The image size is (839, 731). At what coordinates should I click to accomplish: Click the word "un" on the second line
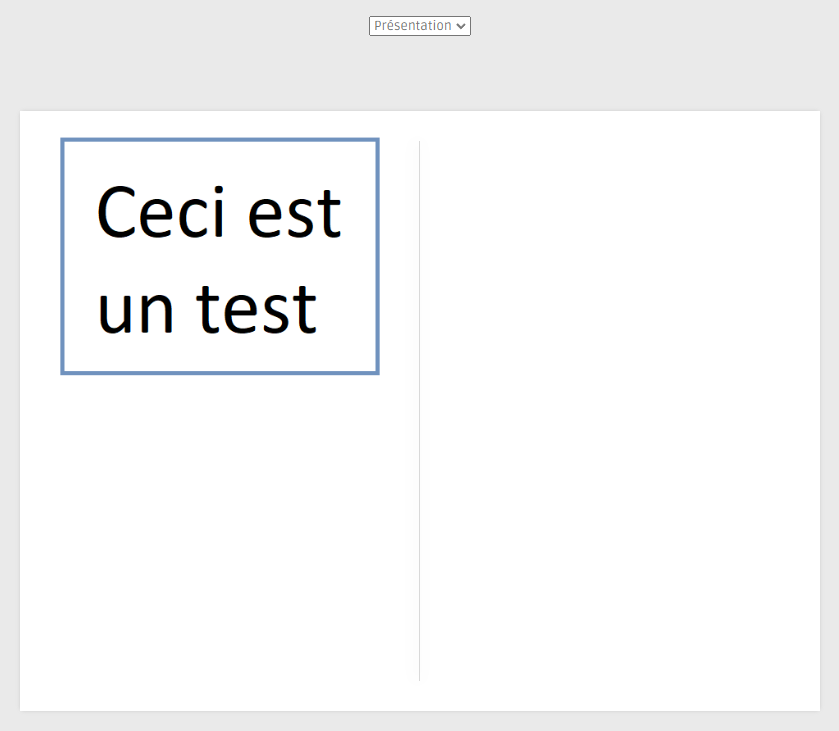[x=135, y=312]
